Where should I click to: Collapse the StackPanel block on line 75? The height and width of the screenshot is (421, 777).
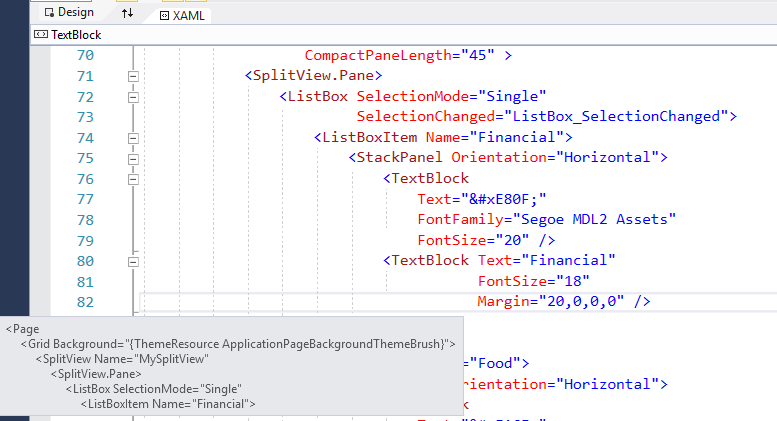pyautogui.click(x=132, y=158)
